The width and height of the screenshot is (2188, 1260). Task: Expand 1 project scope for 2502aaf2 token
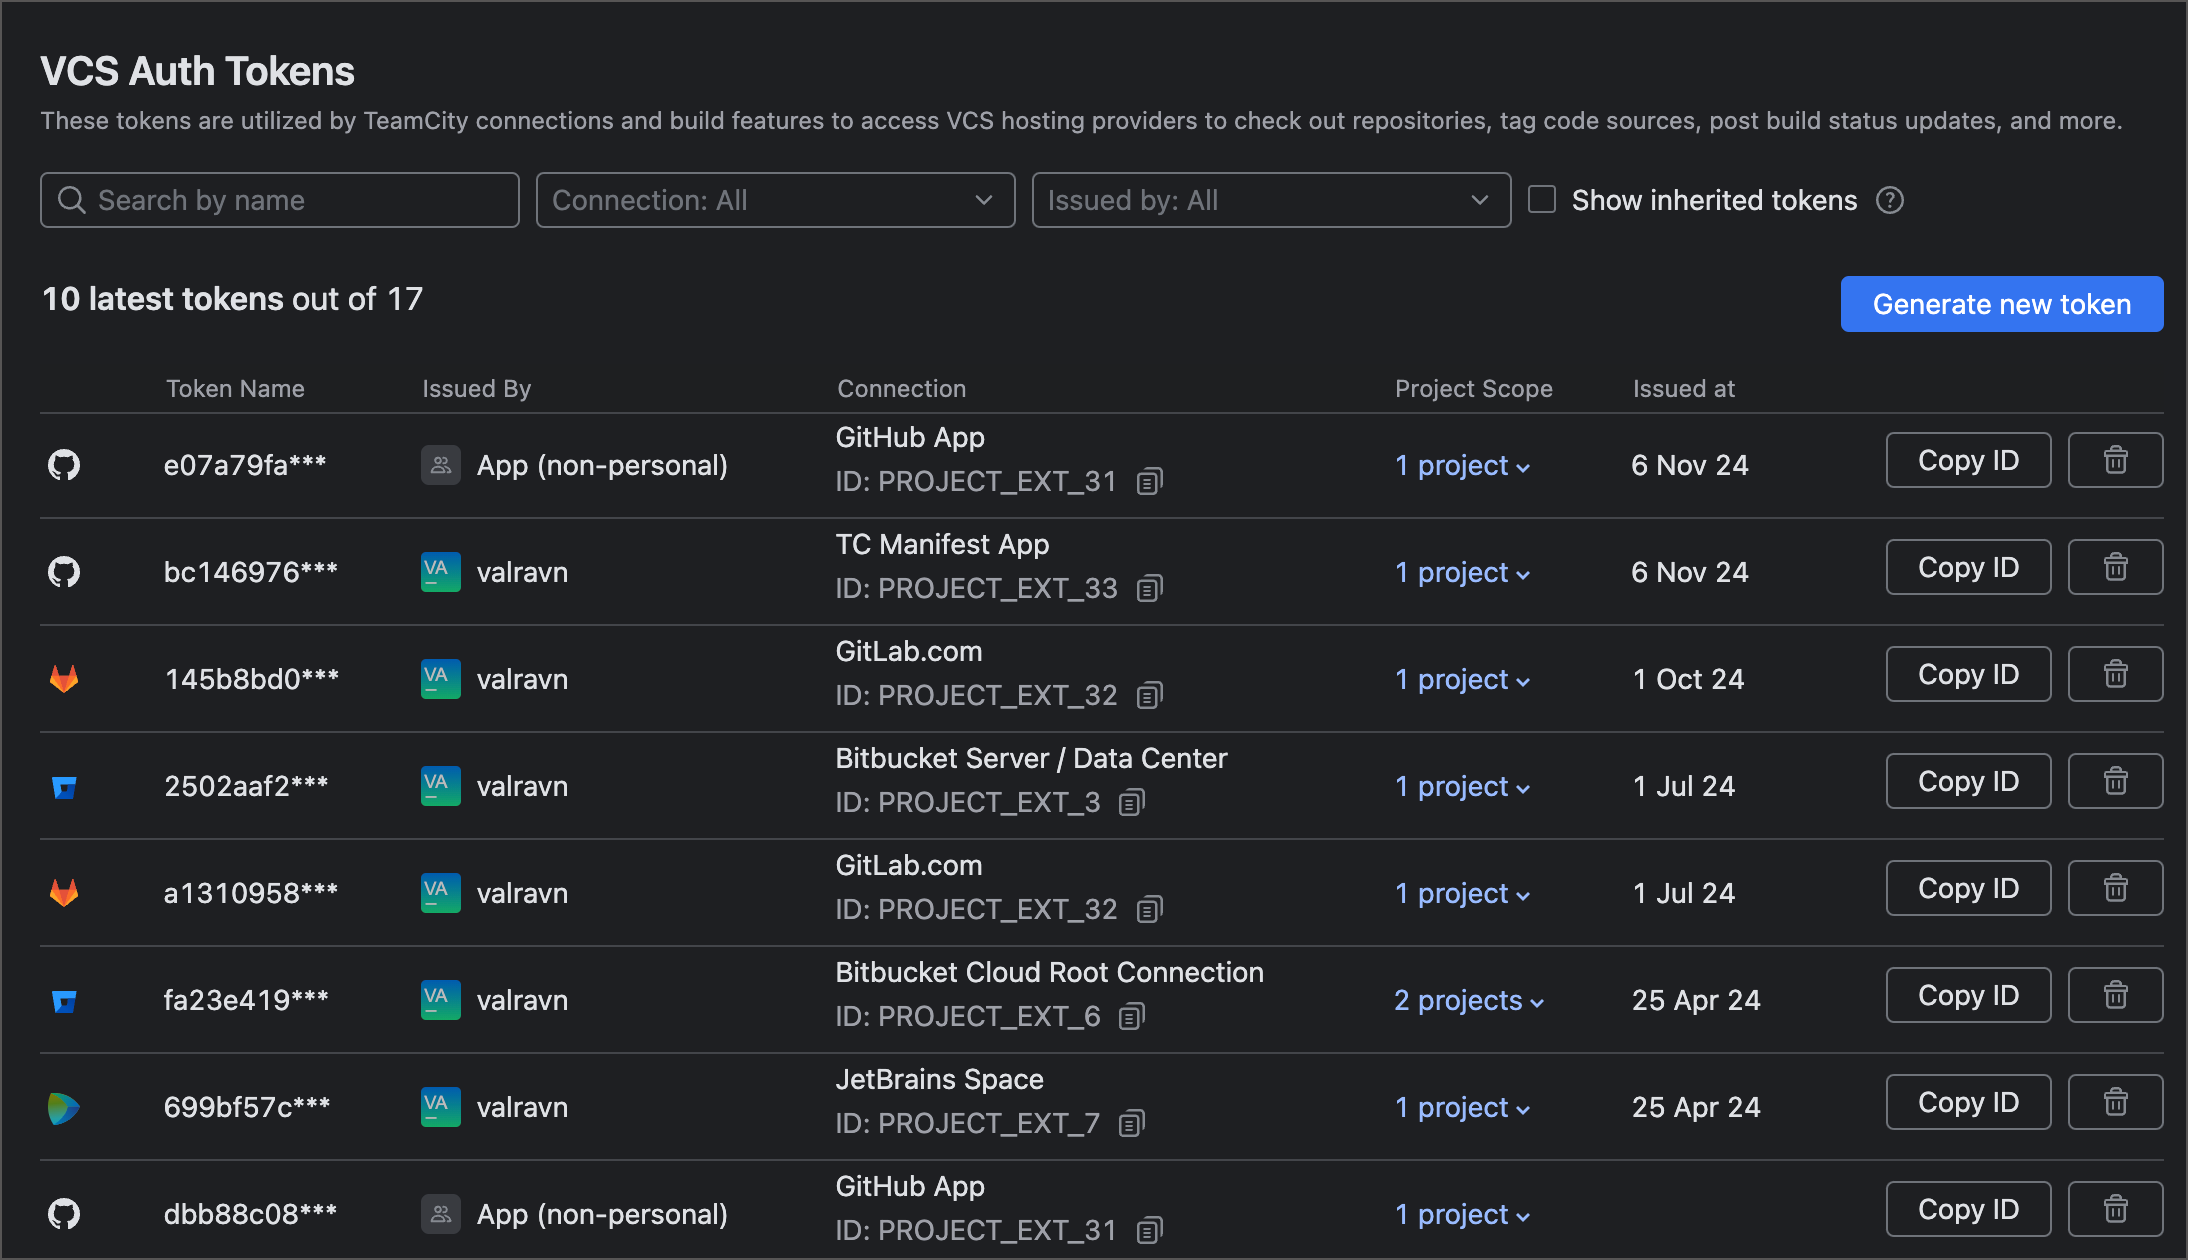click(1462, 786)
